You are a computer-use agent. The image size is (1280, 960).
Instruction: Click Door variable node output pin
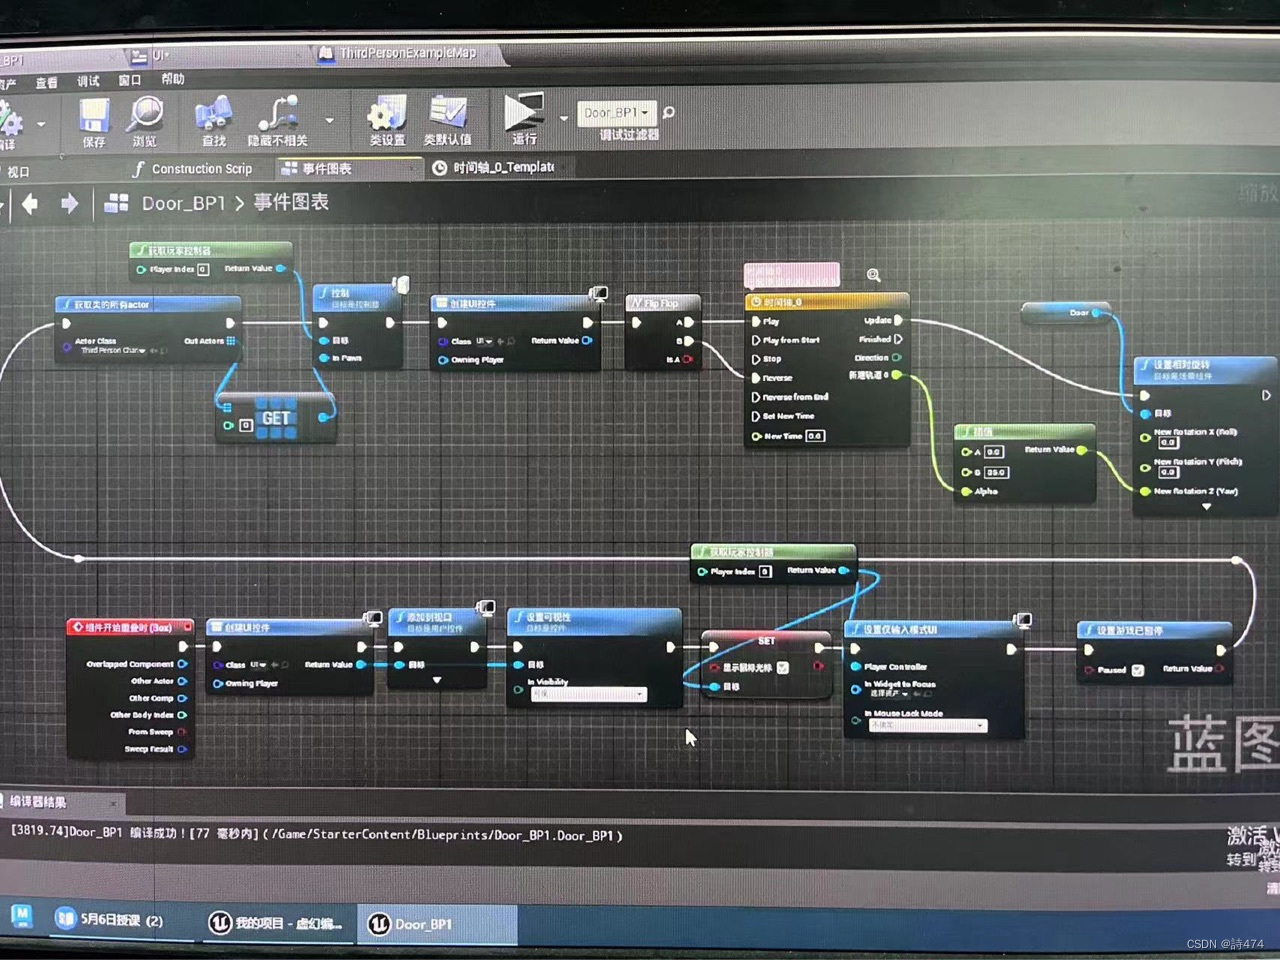(1097, 313)
